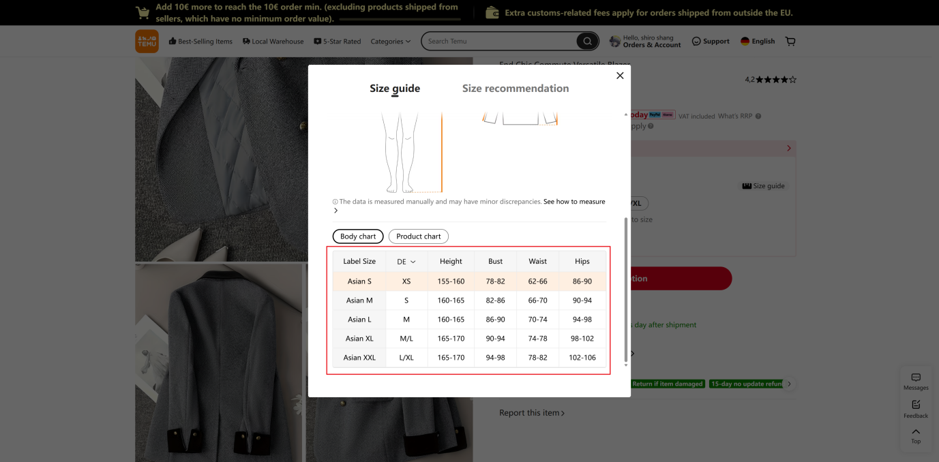939x462 pixels.
Task: Select the Body chart toggle
Action: (358, 237)
